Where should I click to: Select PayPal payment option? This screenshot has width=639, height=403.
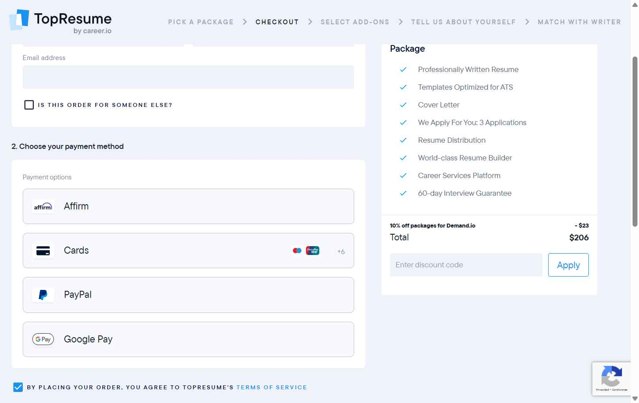(x=188, y=295)
